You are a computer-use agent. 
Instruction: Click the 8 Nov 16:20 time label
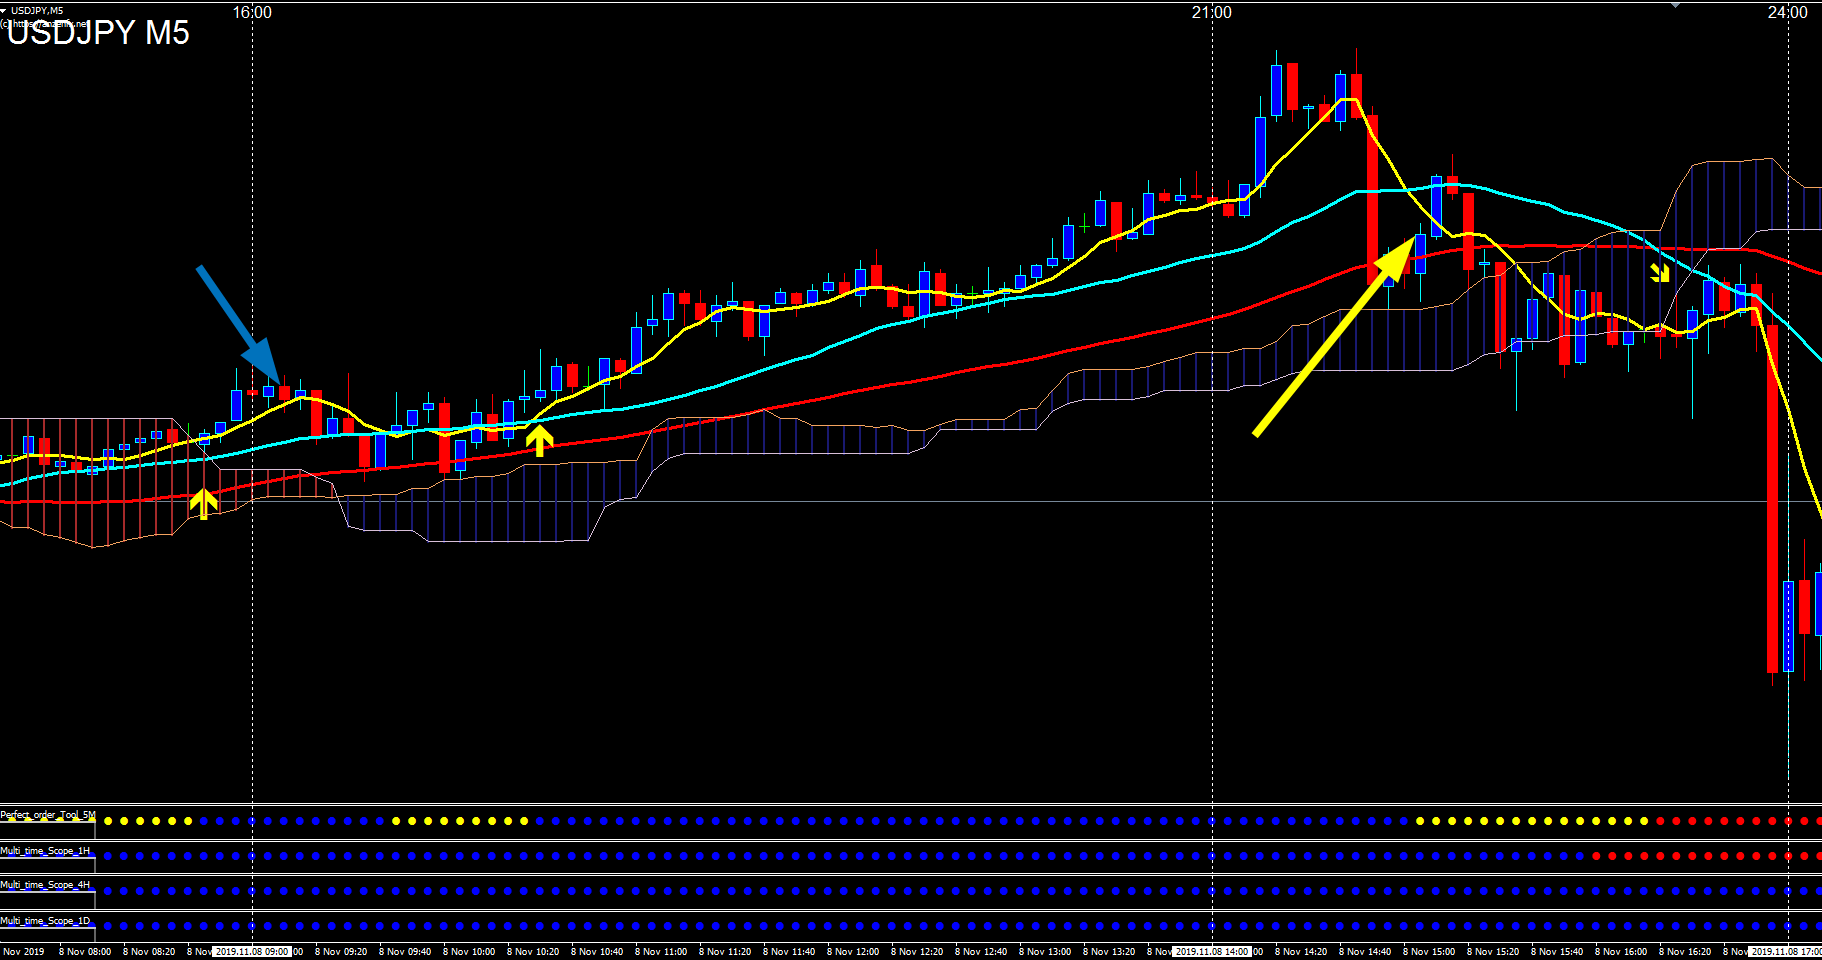pyautogui.click(x=1685, y=952)
